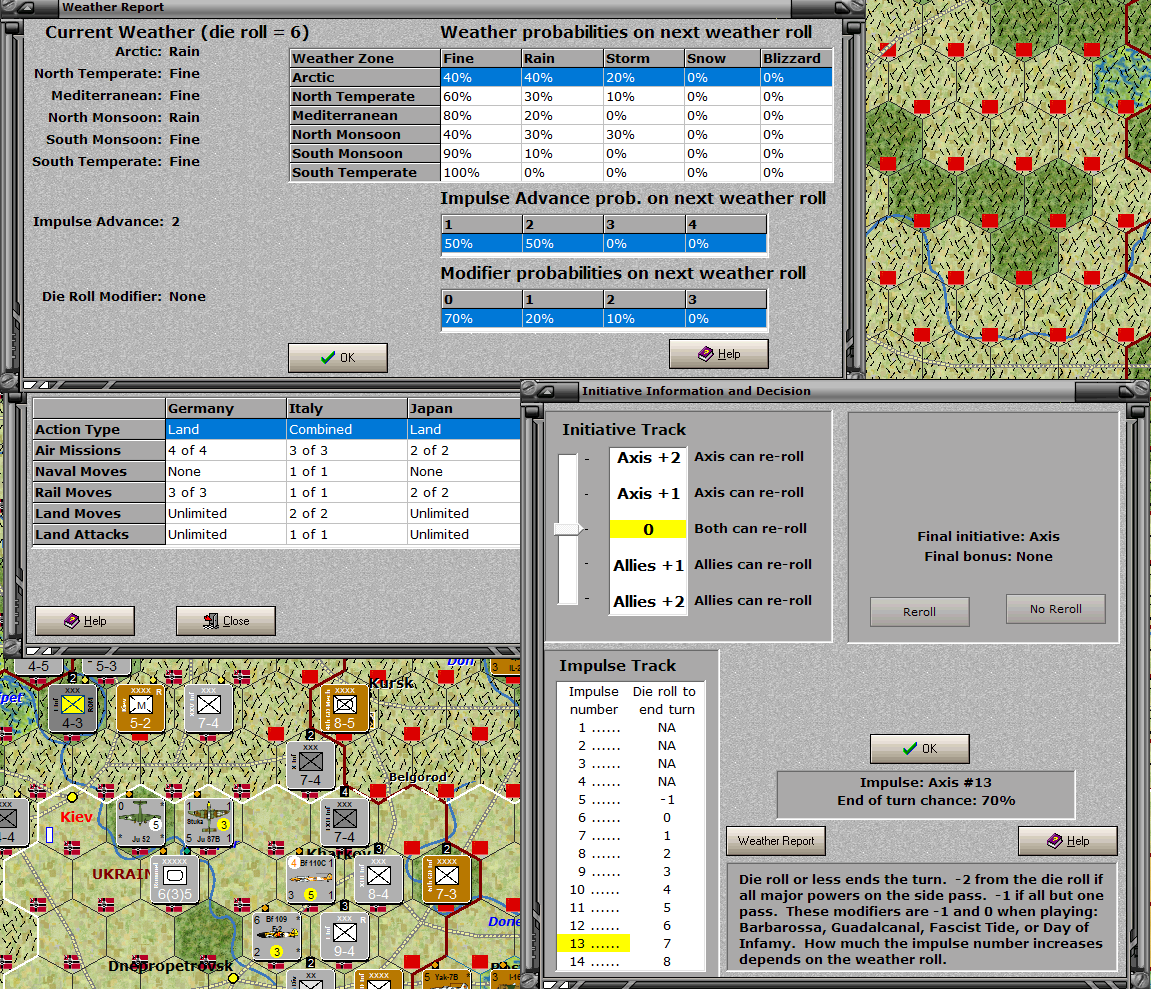The image size is (1151, 989).
Task: Select the brown 7-3 infantry army counter
Action: pyautogui.click(x=447, y=879)
